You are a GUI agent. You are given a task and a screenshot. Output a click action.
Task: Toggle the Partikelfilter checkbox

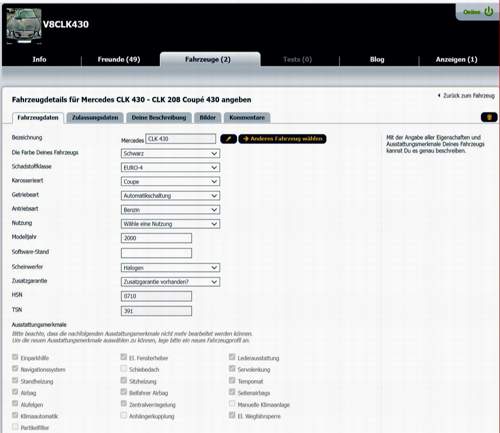[15, 426]
